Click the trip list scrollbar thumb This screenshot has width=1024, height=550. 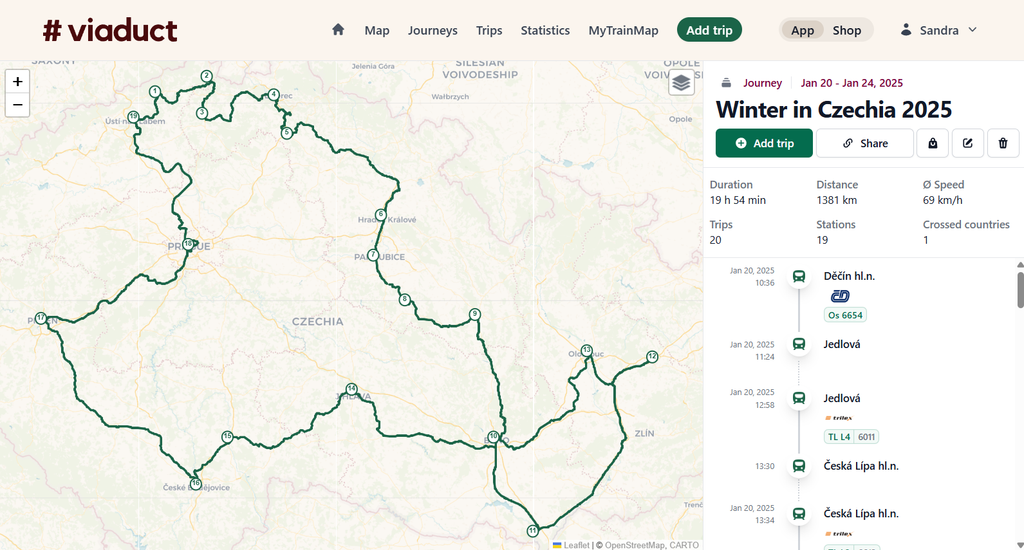1020,289
